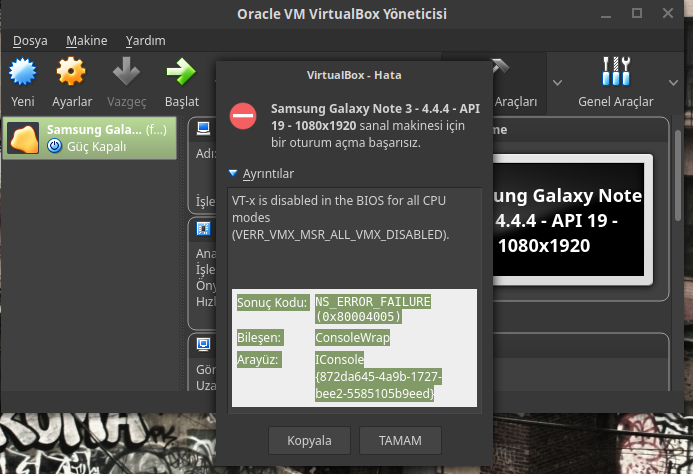Click the NS_ERROR_FAILURE result code text
Image resolution: width=693 pixels, height=474 pixels.
coord(373,309)
